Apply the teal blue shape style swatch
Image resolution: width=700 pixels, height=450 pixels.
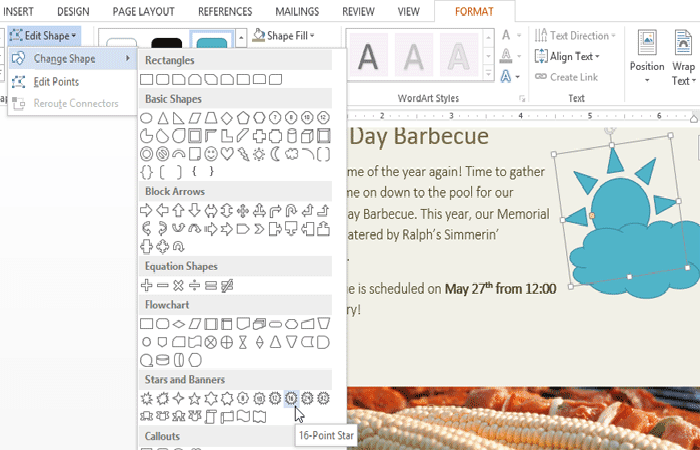click(210, 45)
